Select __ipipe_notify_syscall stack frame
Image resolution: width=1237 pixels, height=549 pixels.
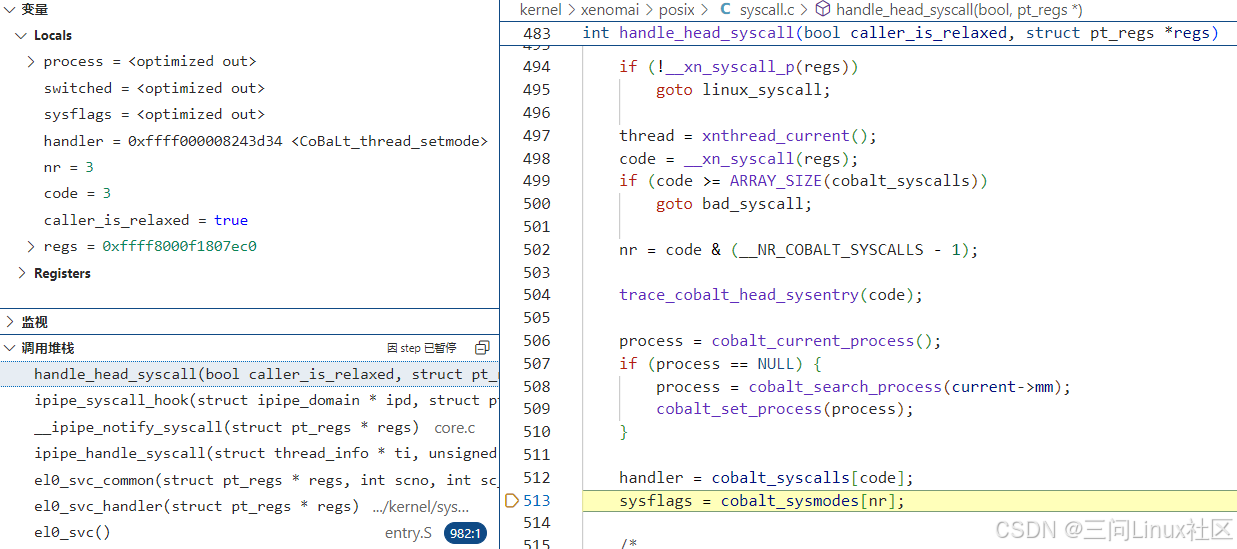[x=249, y=427]
